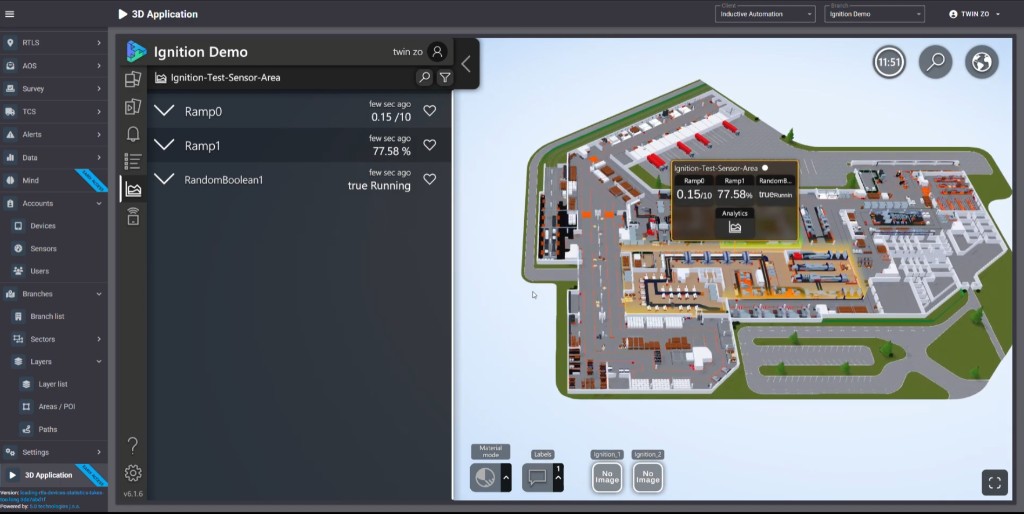Select the sensor chart panel icon
Image resolution: width=1024 pixels, height=514 pixels.
(133, 189)
